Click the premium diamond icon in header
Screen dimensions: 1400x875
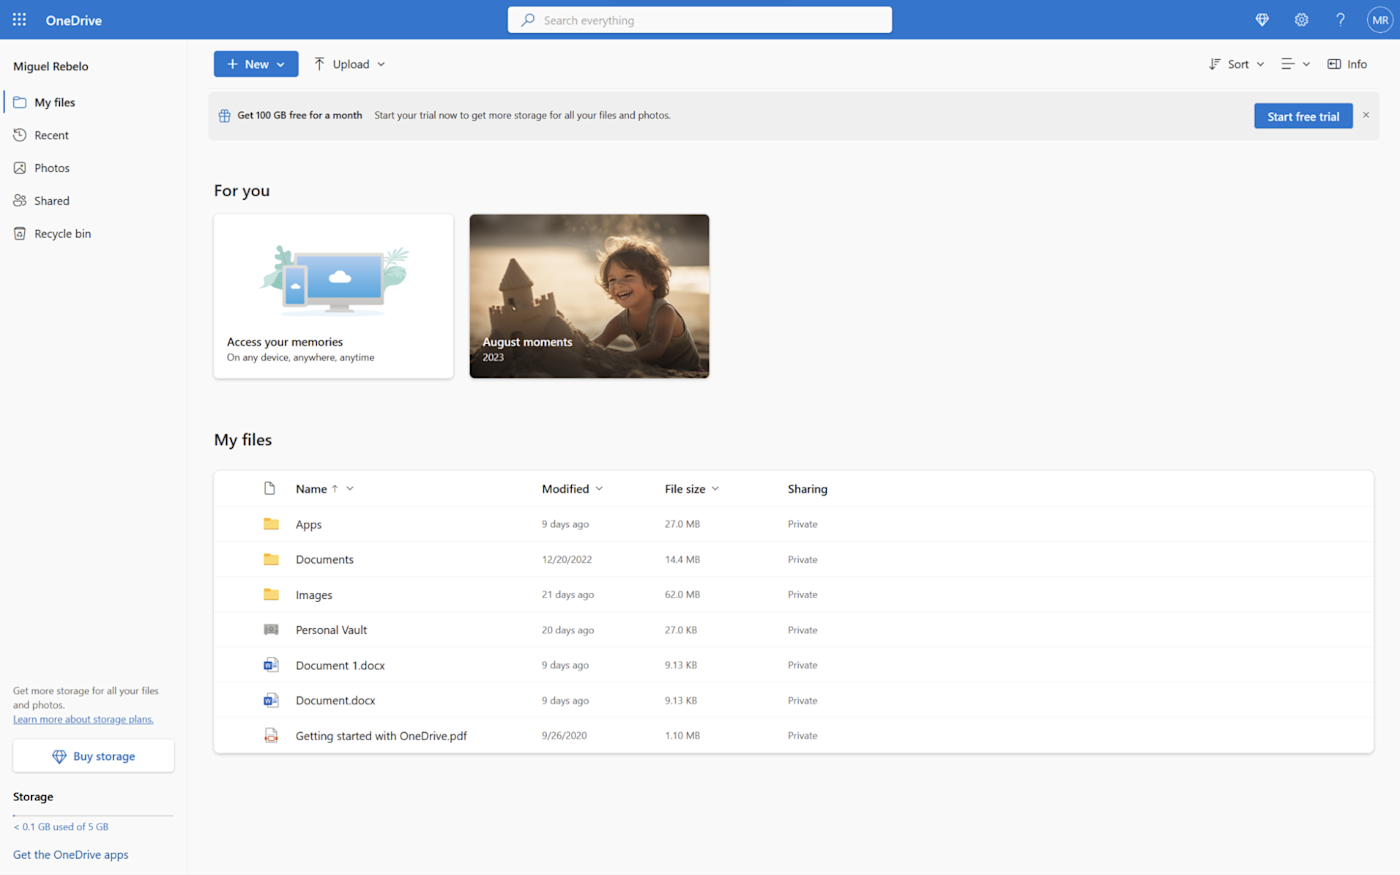click(x=1262, y=20)
